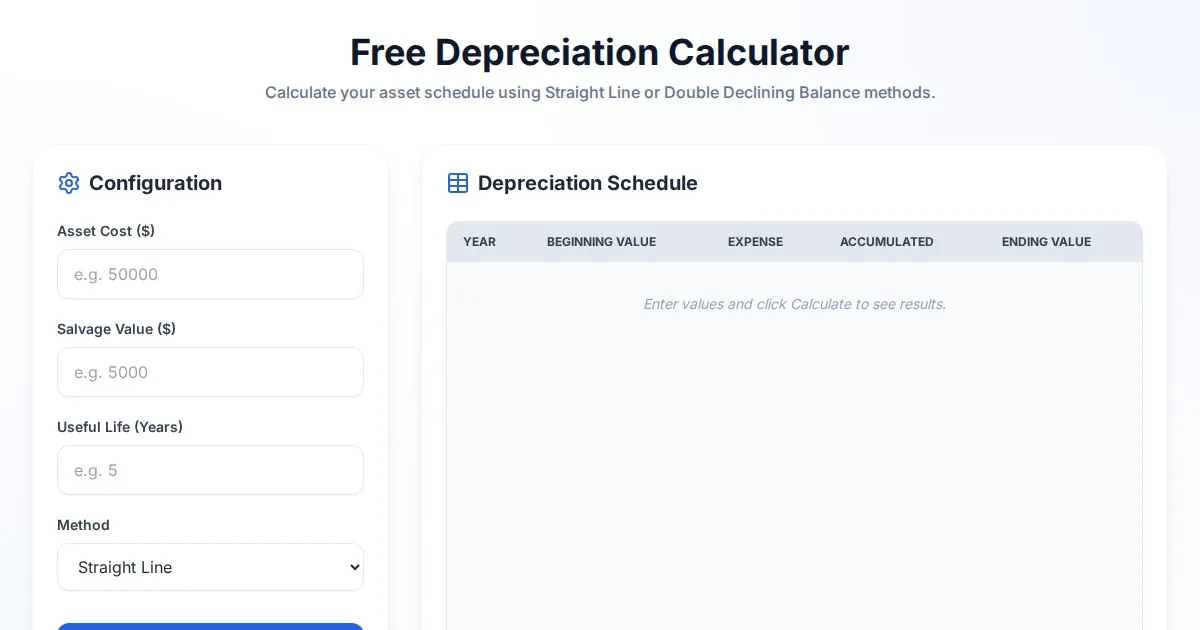
Task: Click the Method dropdown arrow chevron
Action: click(x=353, y=567)
